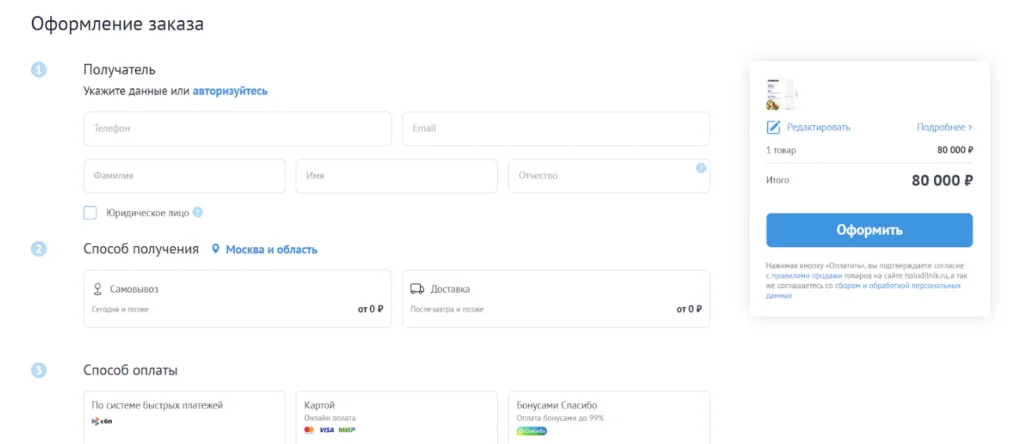Screen dimensions: 1024x444
Task: Click the location pin icon near Москва и область
Action: coord(215,249)
